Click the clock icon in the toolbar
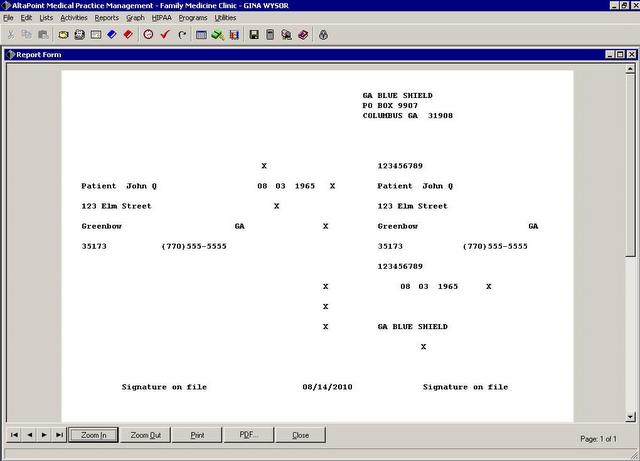640x461 pixels. [149, 34]
